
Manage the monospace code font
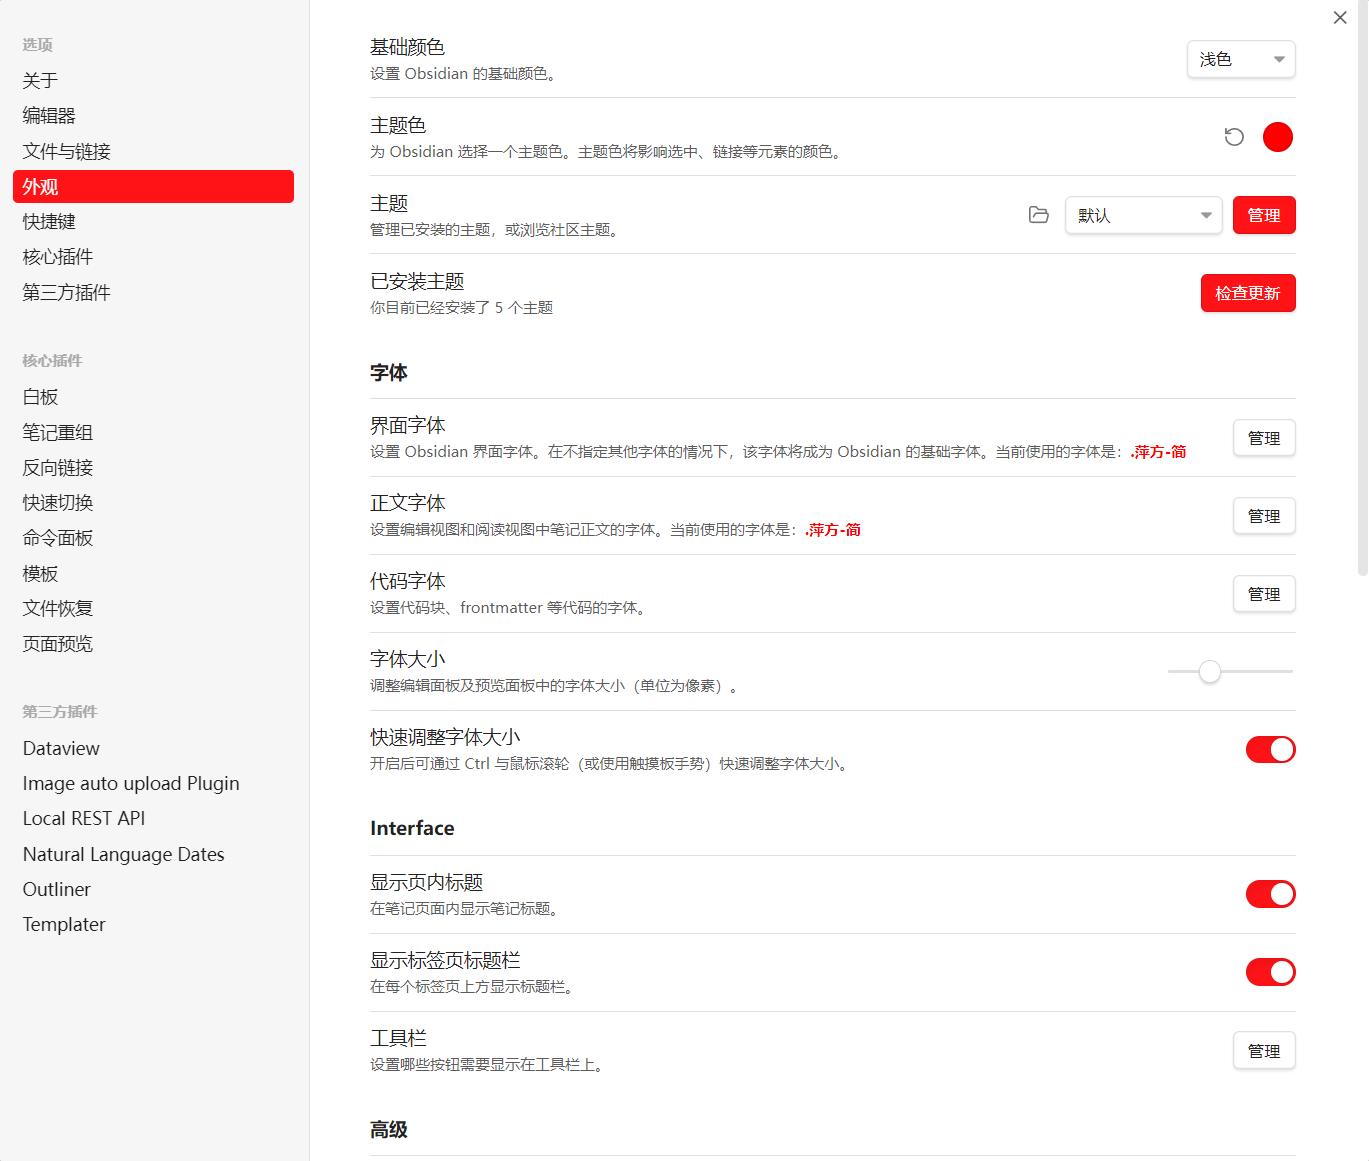tap(1264, 594)
